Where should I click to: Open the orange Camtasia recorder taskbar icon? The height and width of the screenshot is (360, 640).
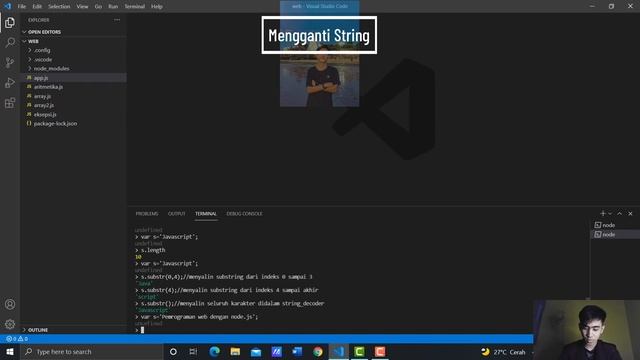point(380,351)
